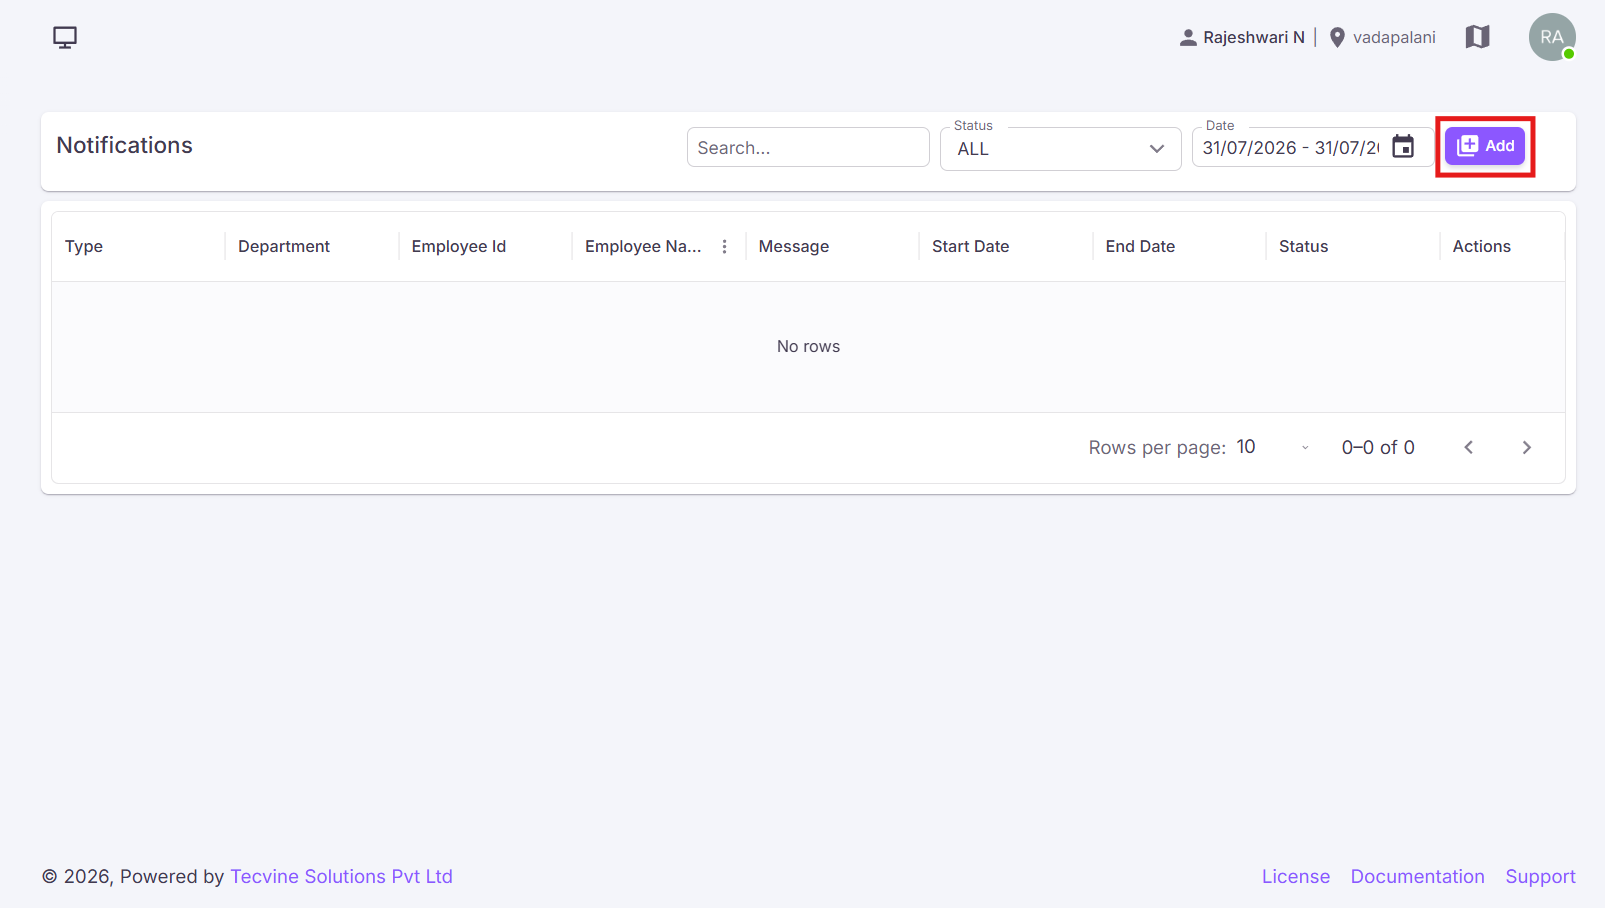This screenshot has height=908, width=1605.
Task: Focus the Search input field
Action: pyautogui.click(x=808, y=148)
